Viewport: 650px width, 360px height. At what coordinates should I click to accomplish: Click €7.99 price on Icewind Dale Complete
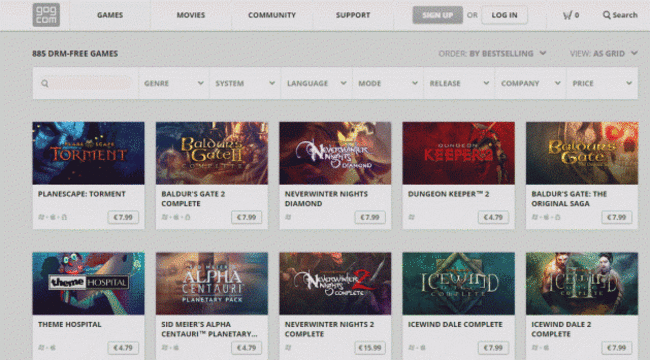(x=493, y=348)
